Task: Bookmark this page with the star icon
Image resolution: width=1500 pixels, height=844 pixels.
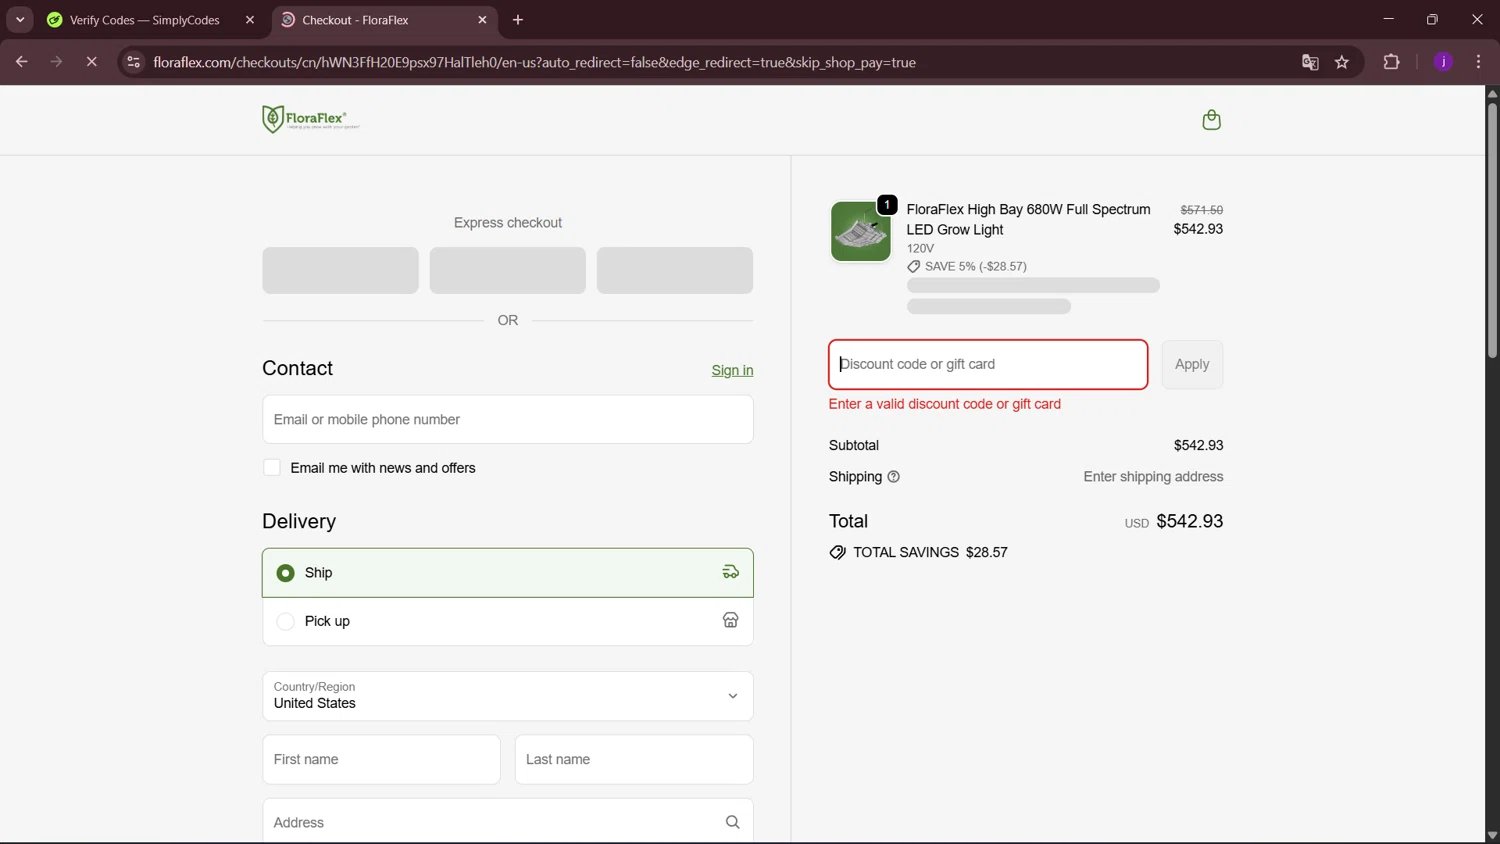Action: [x=1342, y=62]
